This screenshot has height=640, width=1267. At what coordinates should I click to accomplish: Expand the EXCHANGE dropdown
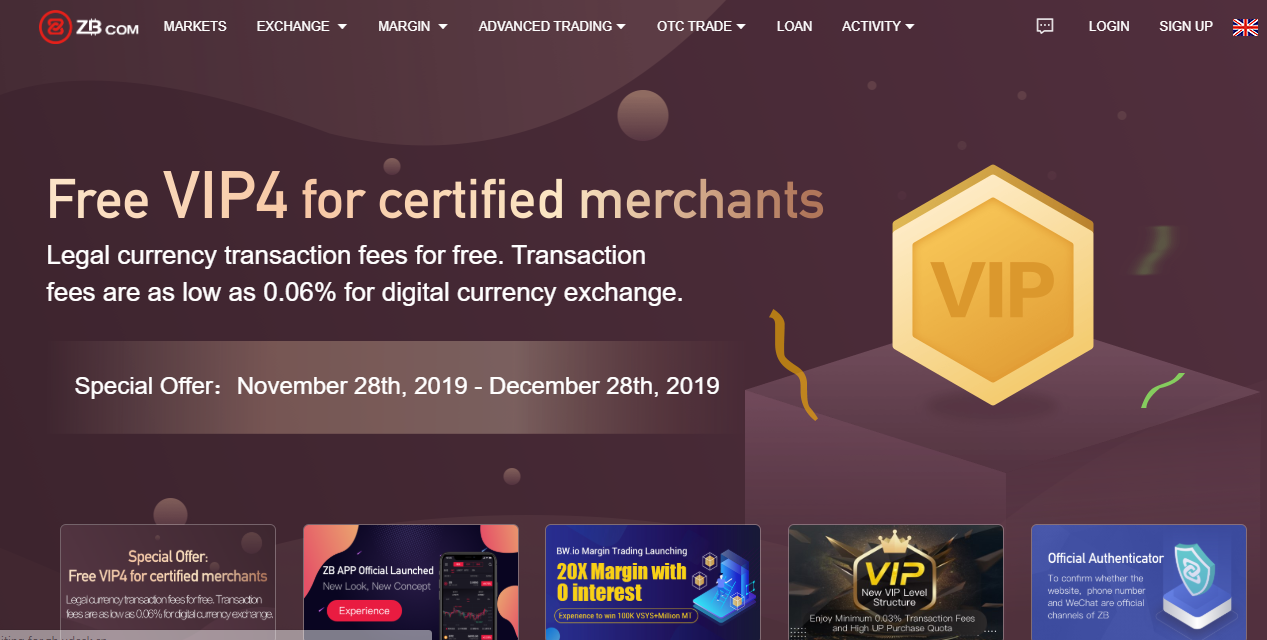pos(302,26)
